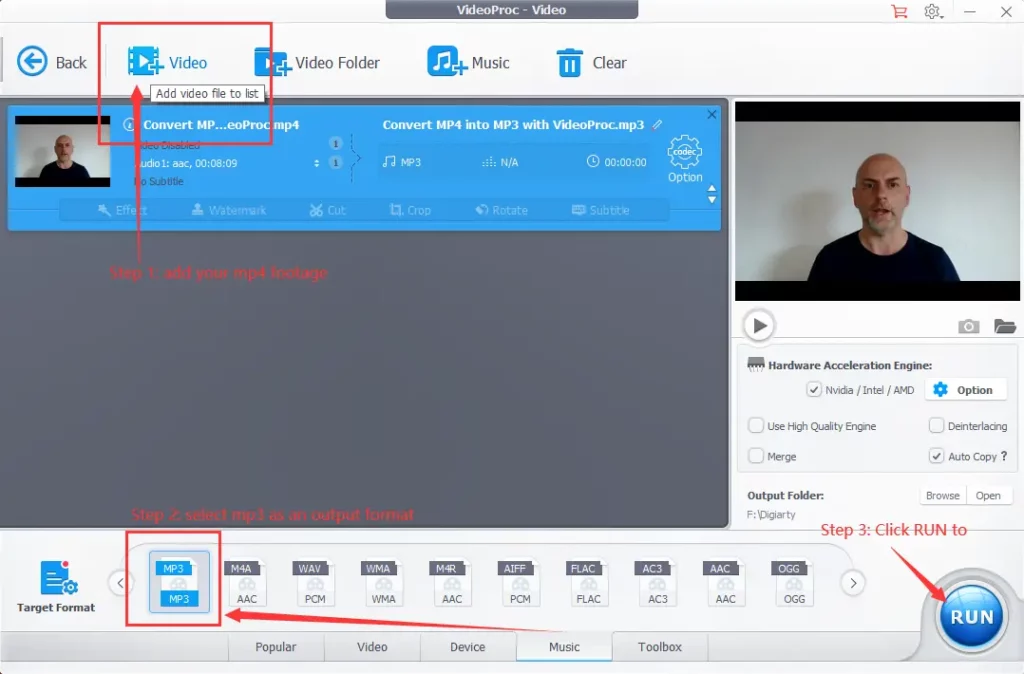The image size is (1024, 674).
Task: Select the video thumbnail in the list
Action: click(x=63, y=151)
